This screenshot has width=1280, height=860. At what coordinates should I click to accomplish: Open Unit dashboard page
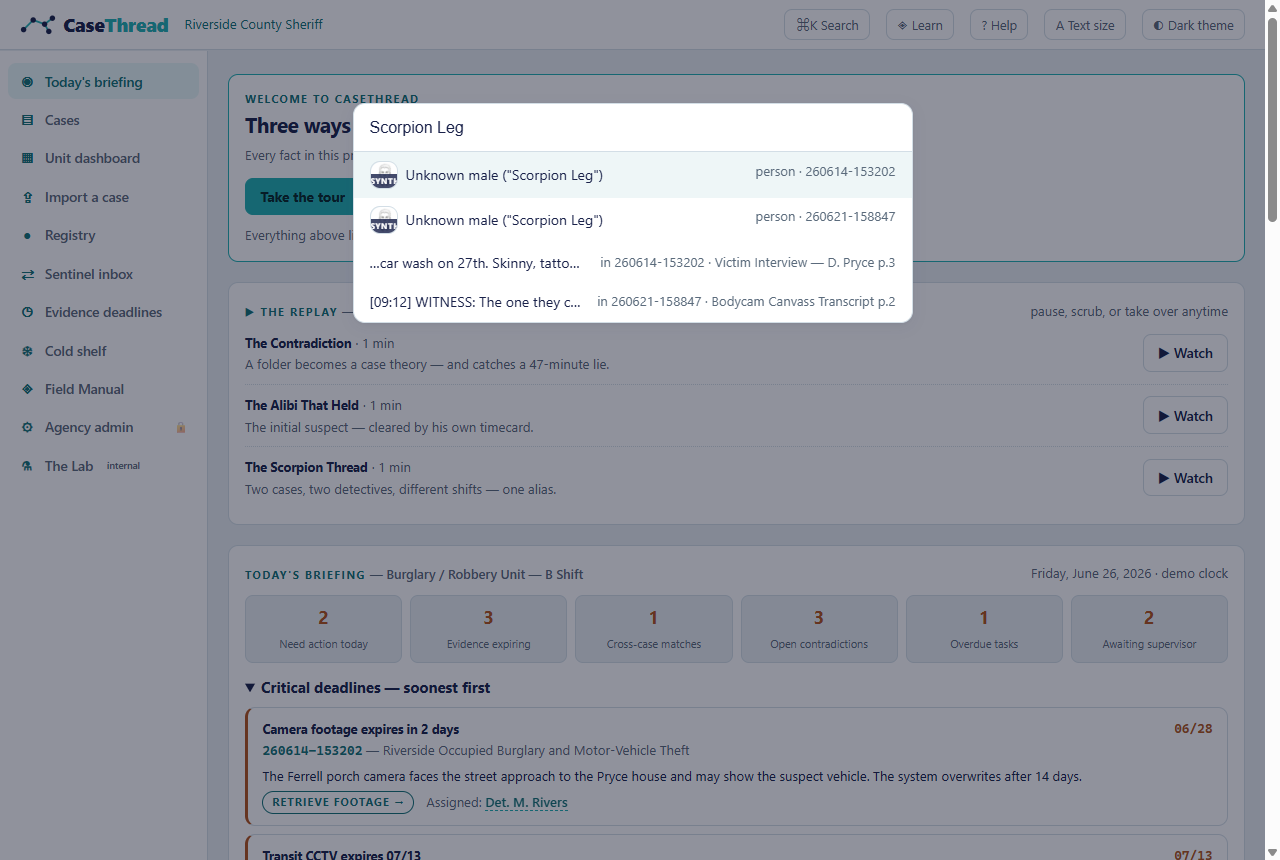point(103,158)
